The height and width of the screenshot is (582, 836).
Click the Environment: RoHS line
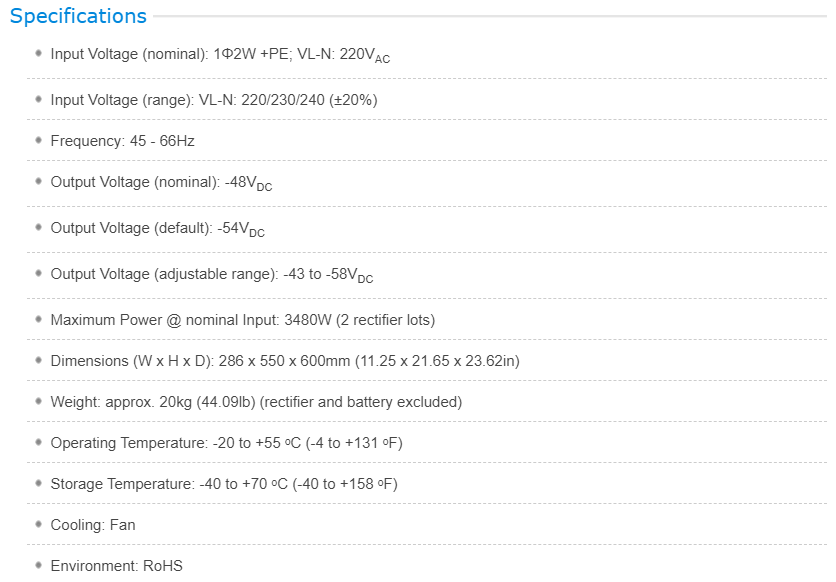pyautogui.click(x=116, y=566)
